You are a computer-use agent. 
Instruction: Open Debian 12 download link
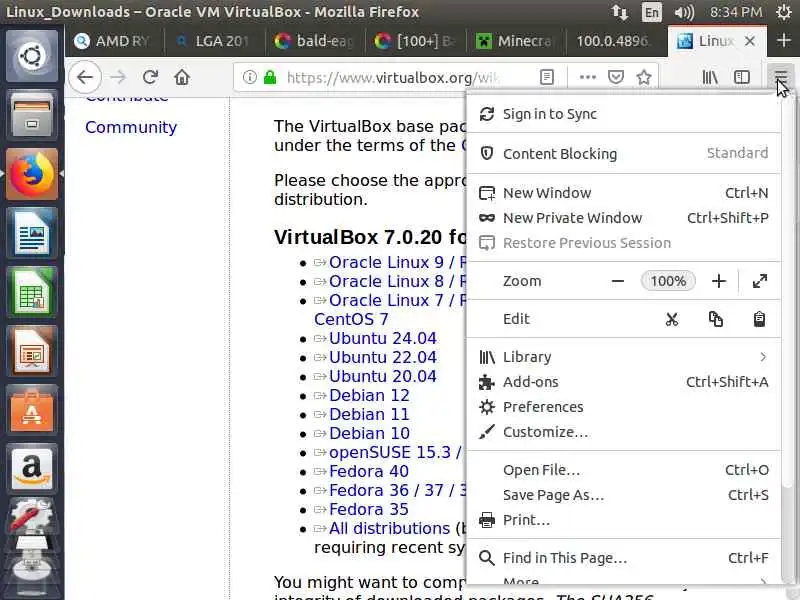click(x=369, y=395)
